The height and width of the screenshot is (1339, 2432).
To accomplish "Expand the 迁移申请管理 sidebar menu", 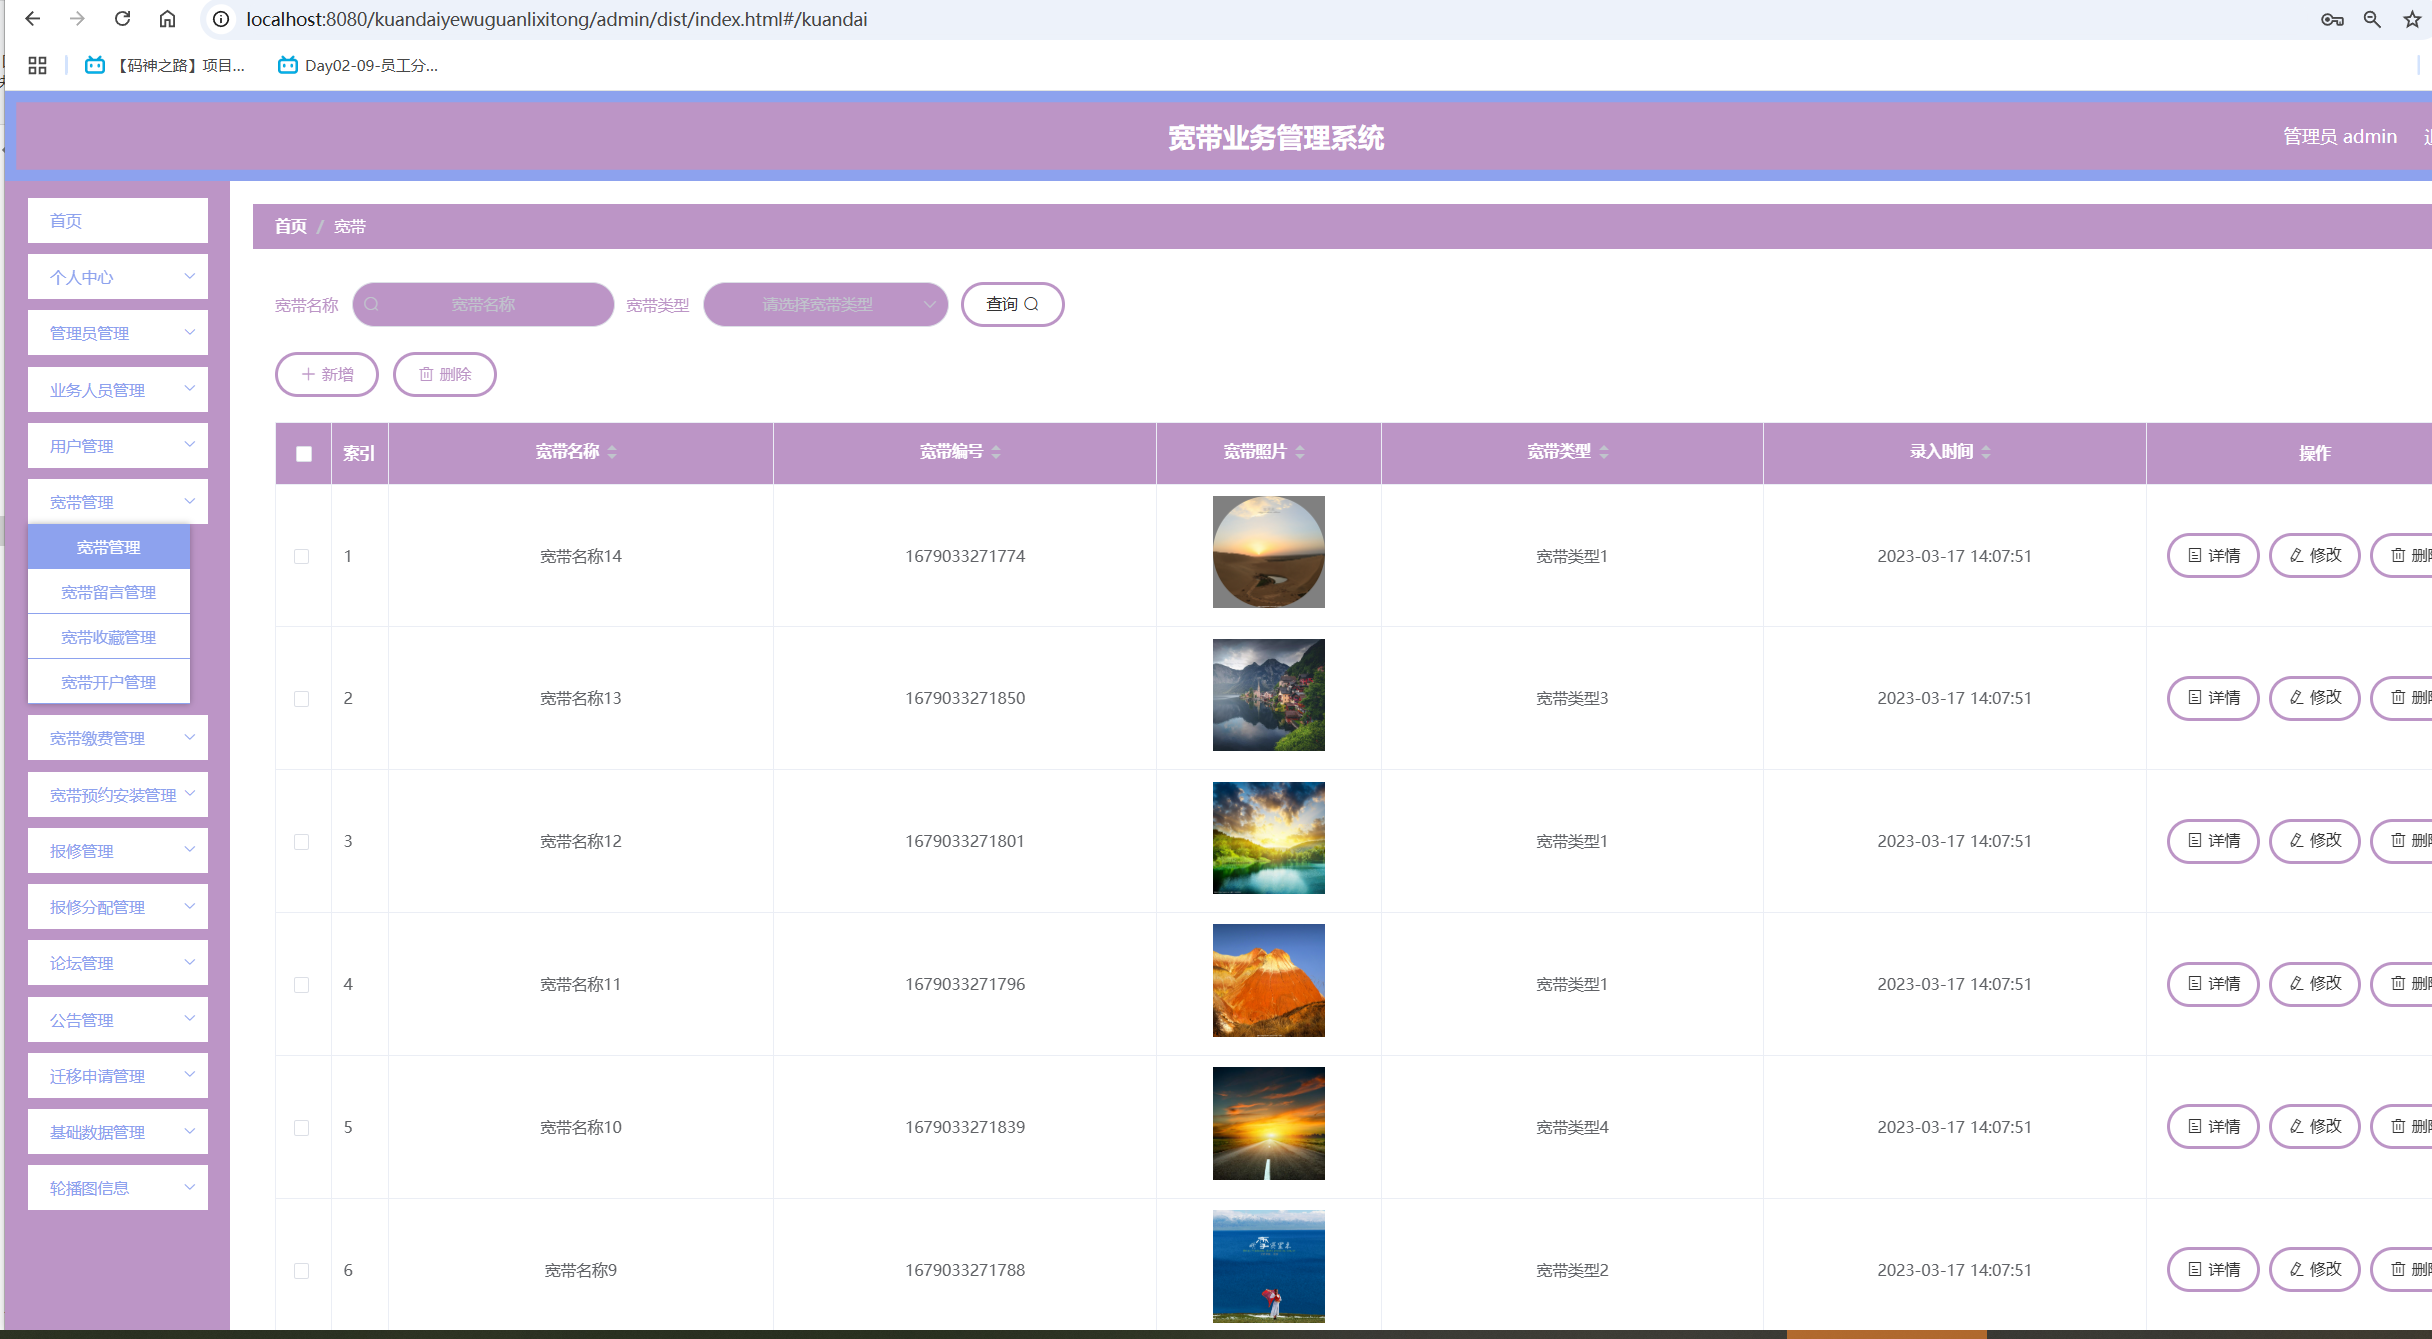I will 118,1076.
